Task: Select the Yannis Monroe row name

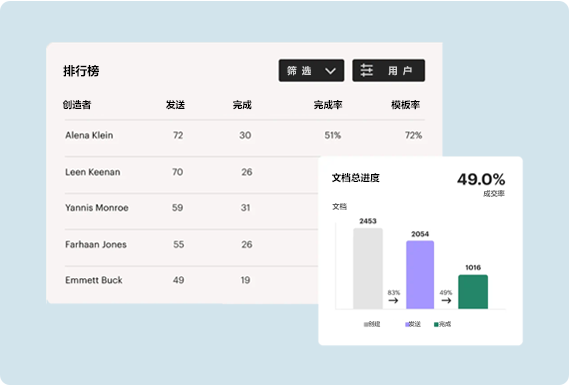Action: [x=97, y=208]
